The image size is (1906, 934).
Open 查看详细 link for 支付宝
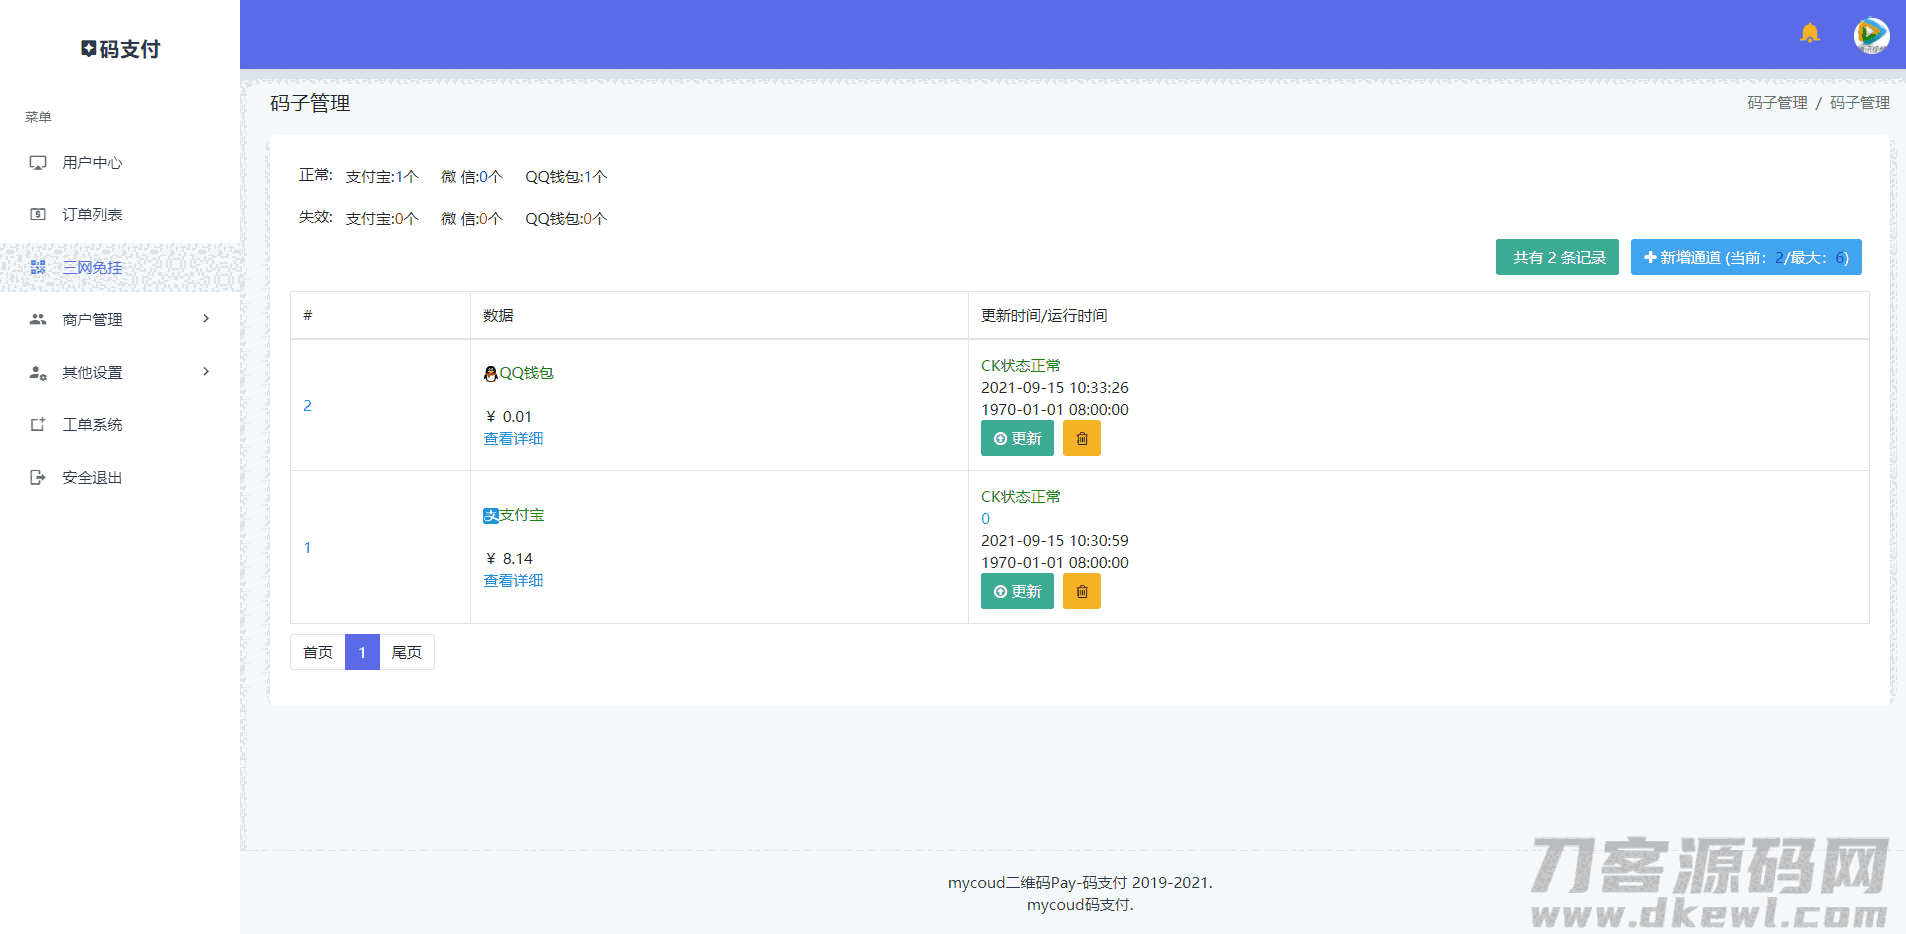pyautogui.click(x=513, y=581)
